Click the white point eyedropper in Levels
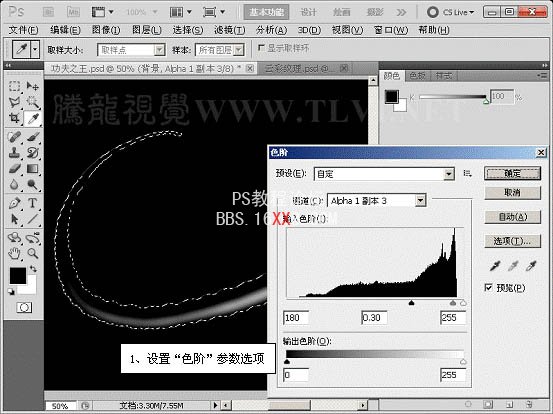Image resolution: width=553 pixels, height=414 pixels. [531, 266]
